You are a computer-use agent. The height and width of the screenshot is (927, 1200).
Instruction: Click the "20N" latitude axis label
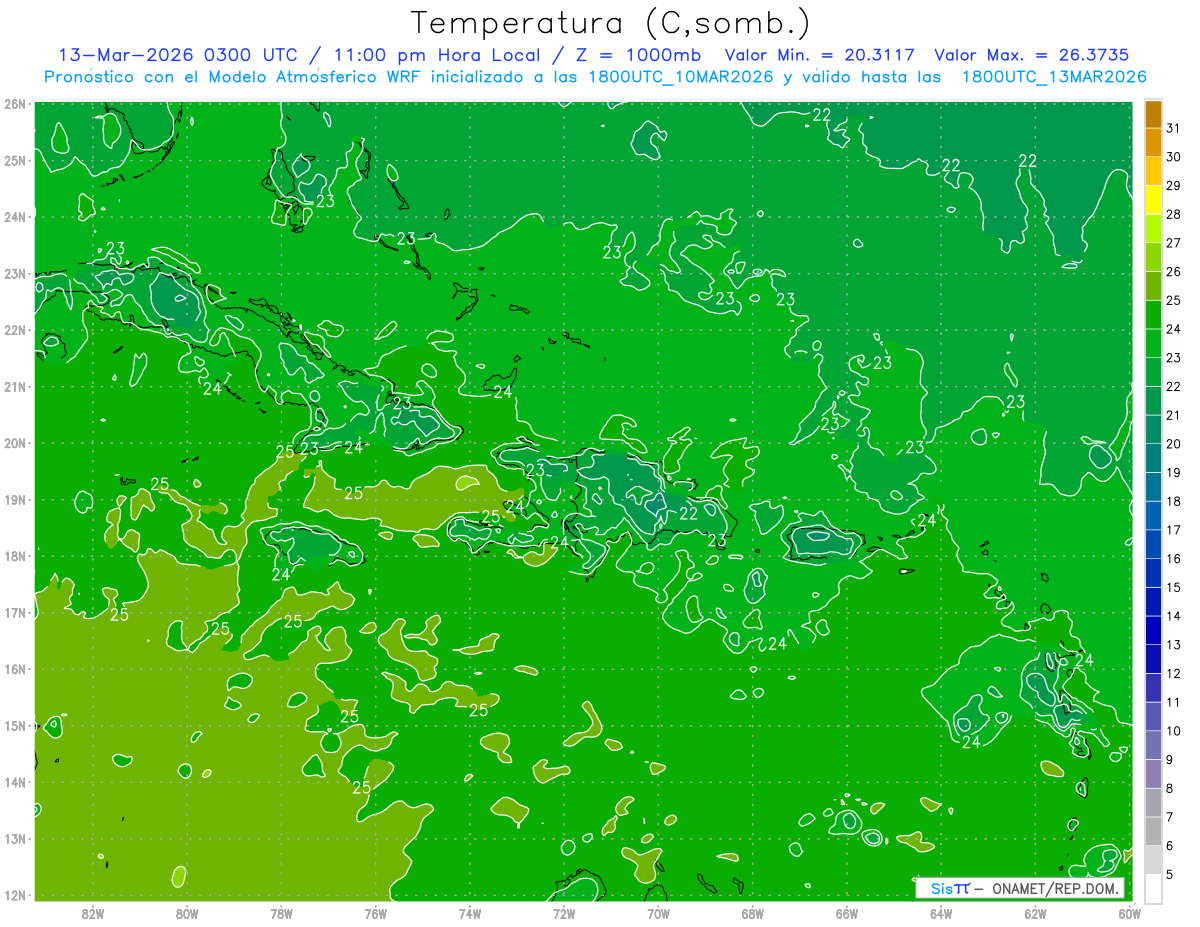click(x=16, y=443)
